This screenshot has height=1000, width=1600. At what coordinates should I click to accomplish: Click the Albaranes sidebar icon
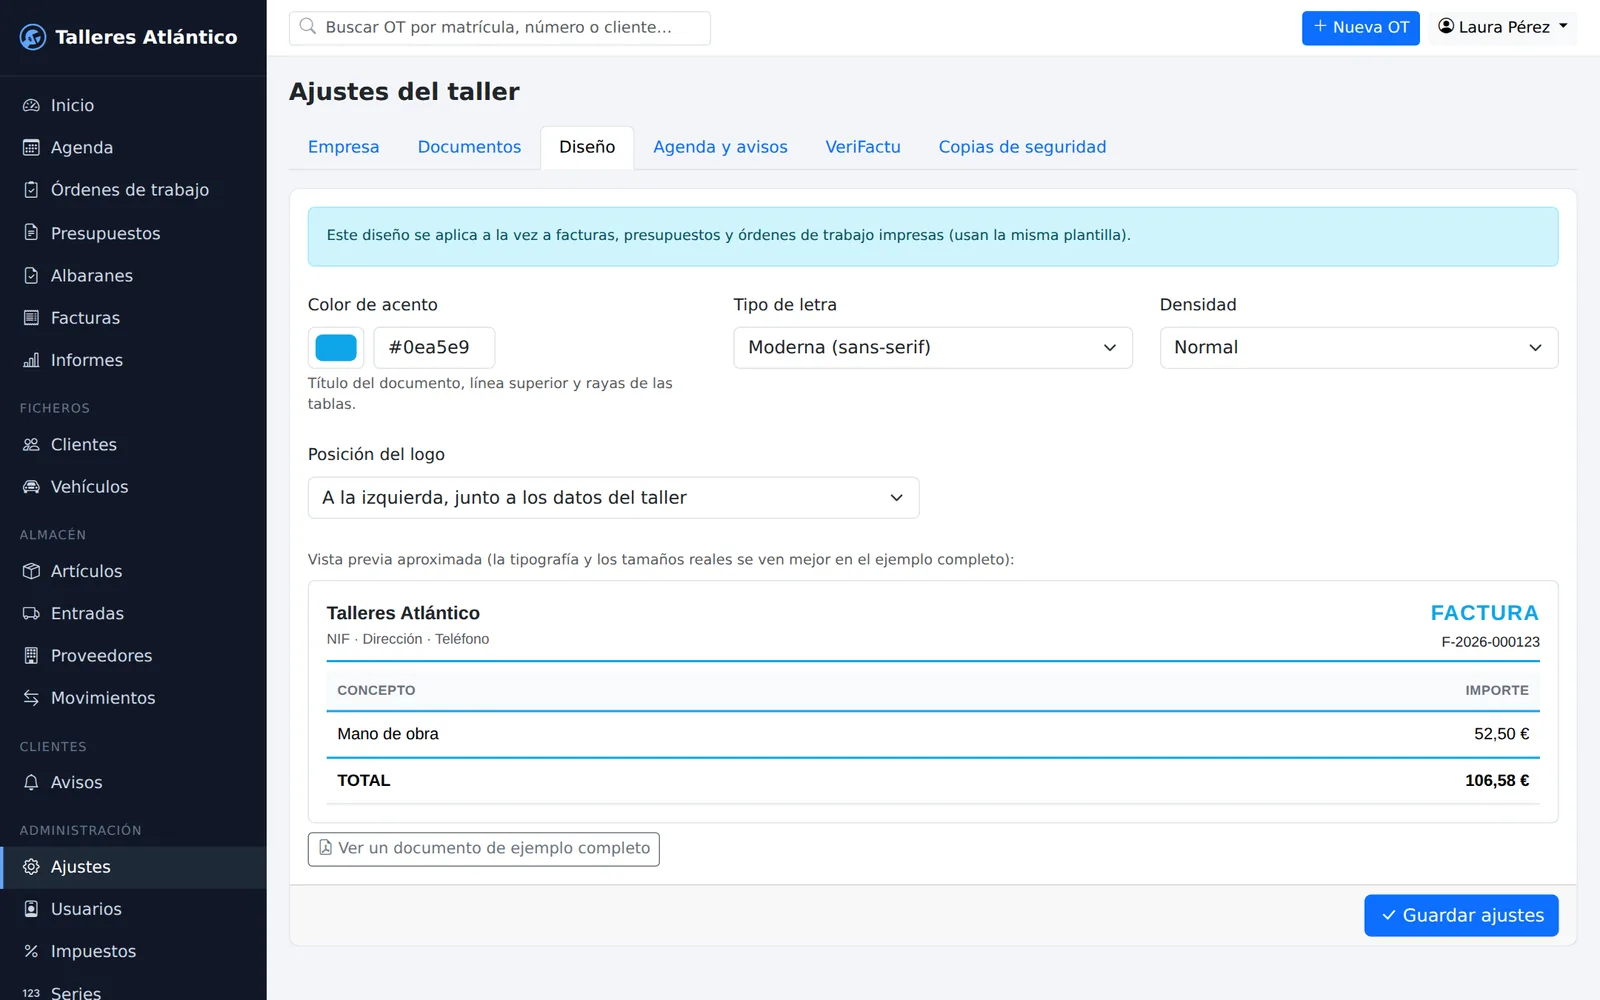tap(31, 275)
